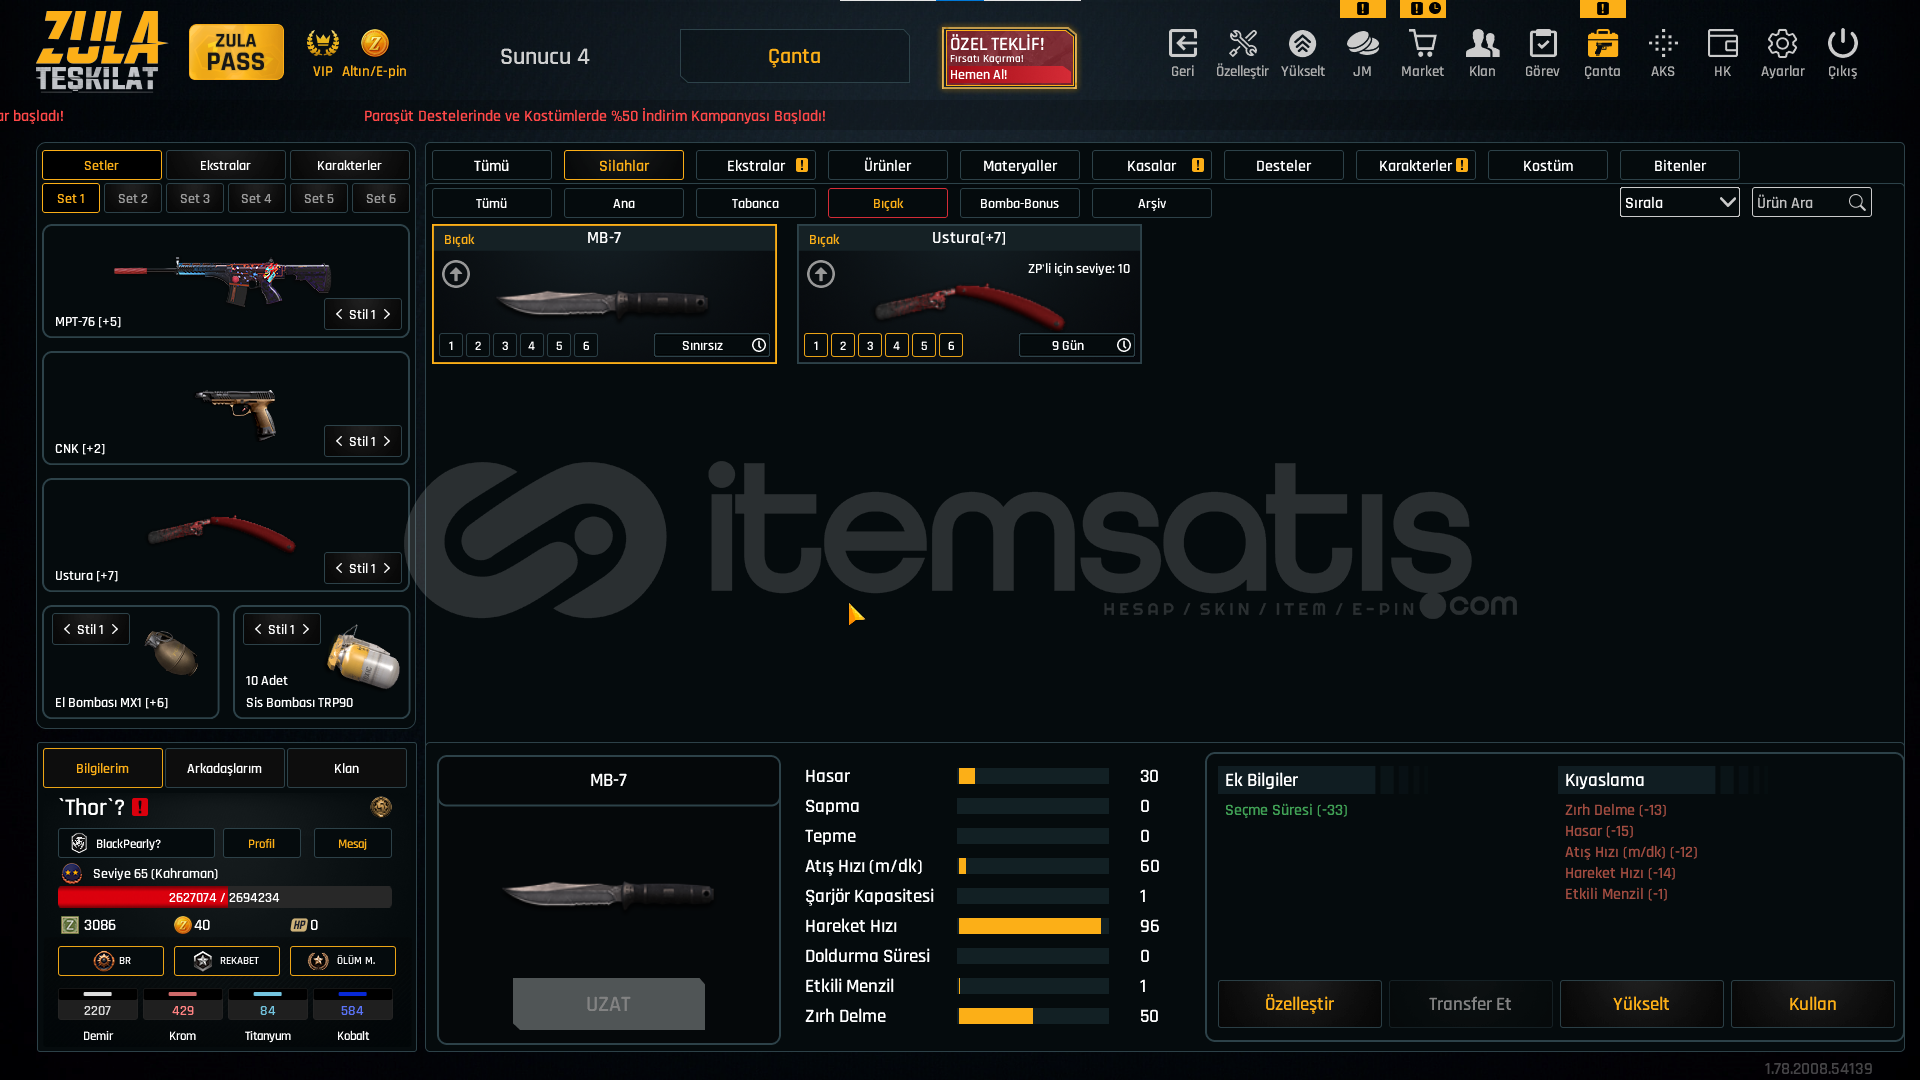This screenshot has height=1080, width=1920.
Task: Select the Bomba-Bonus filter
Action: point(1020,203)
